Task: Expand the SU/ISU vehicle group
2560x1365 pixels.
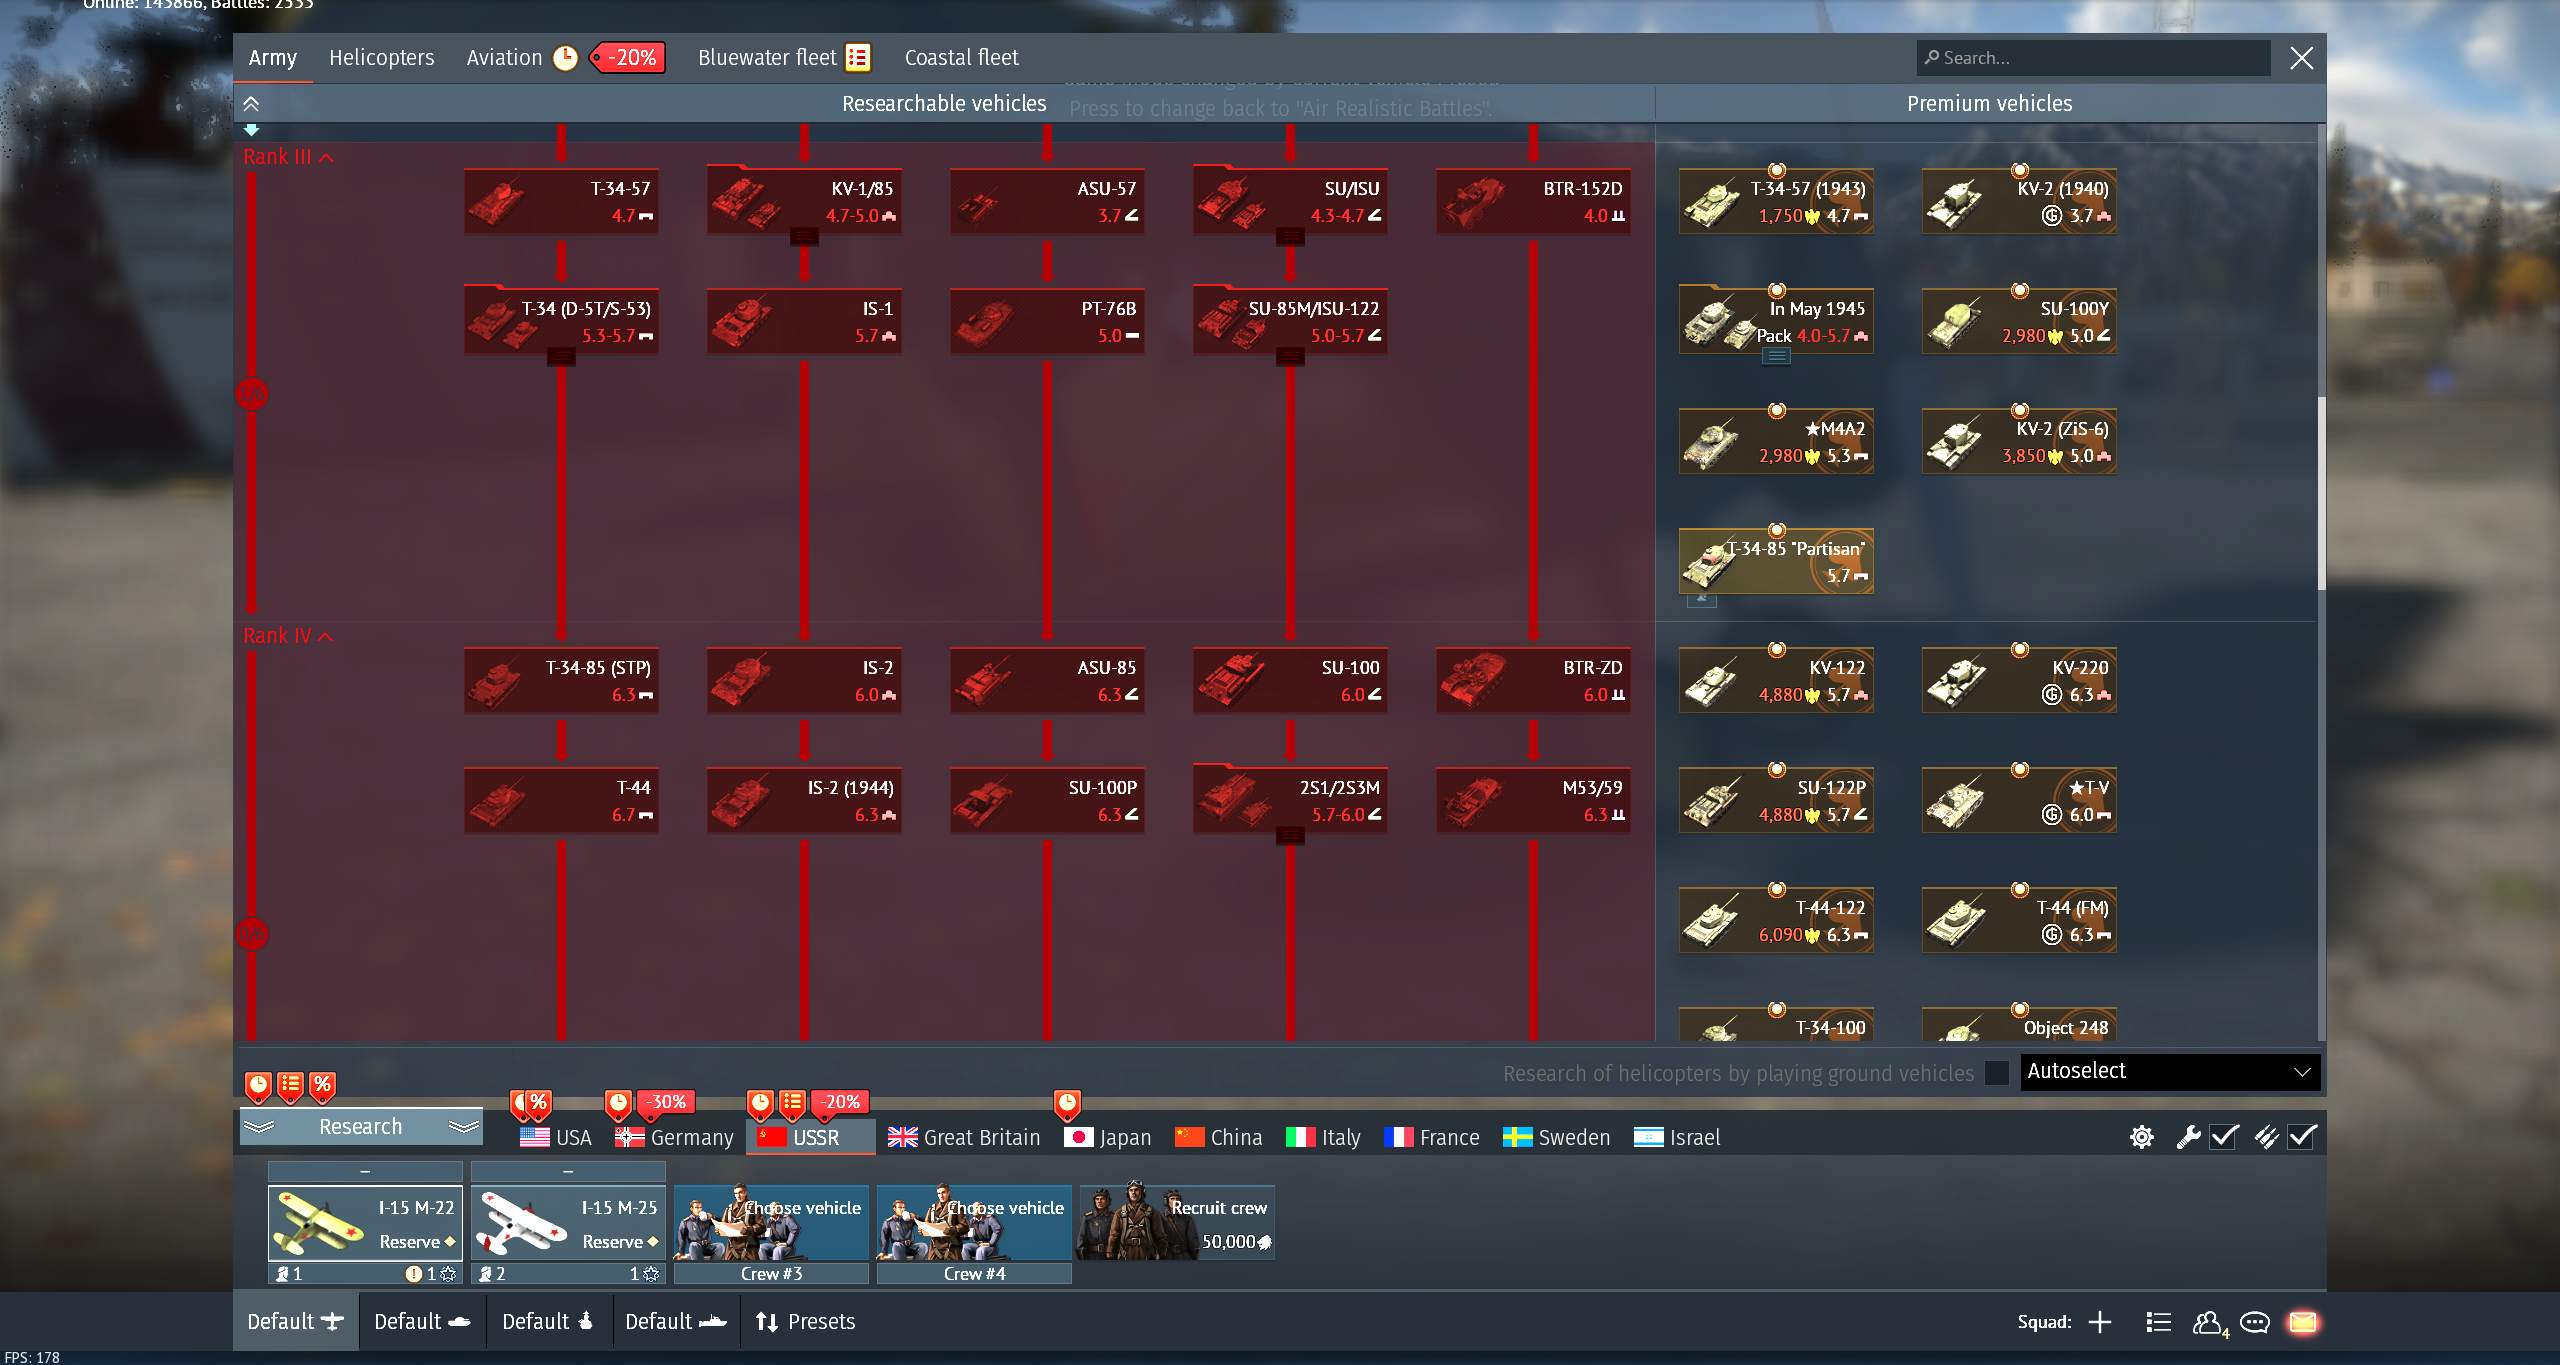Action: (1290, 237)
